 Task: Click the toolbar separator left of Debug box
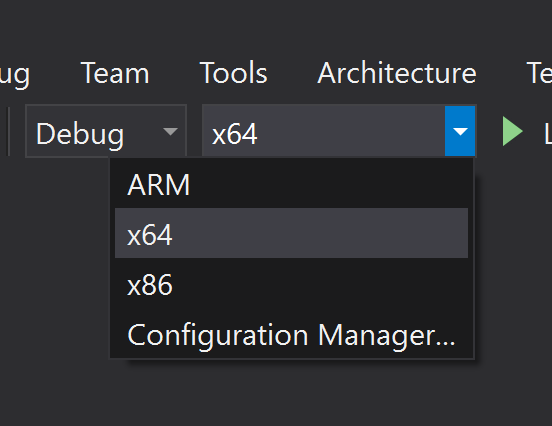pyautogui.click(x=8, y=131)
